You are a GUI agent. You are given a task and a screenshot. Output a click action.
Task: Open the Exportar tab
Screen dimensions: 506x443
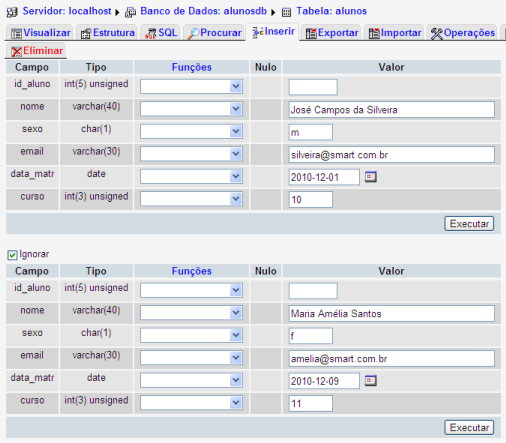pos(332,33)
